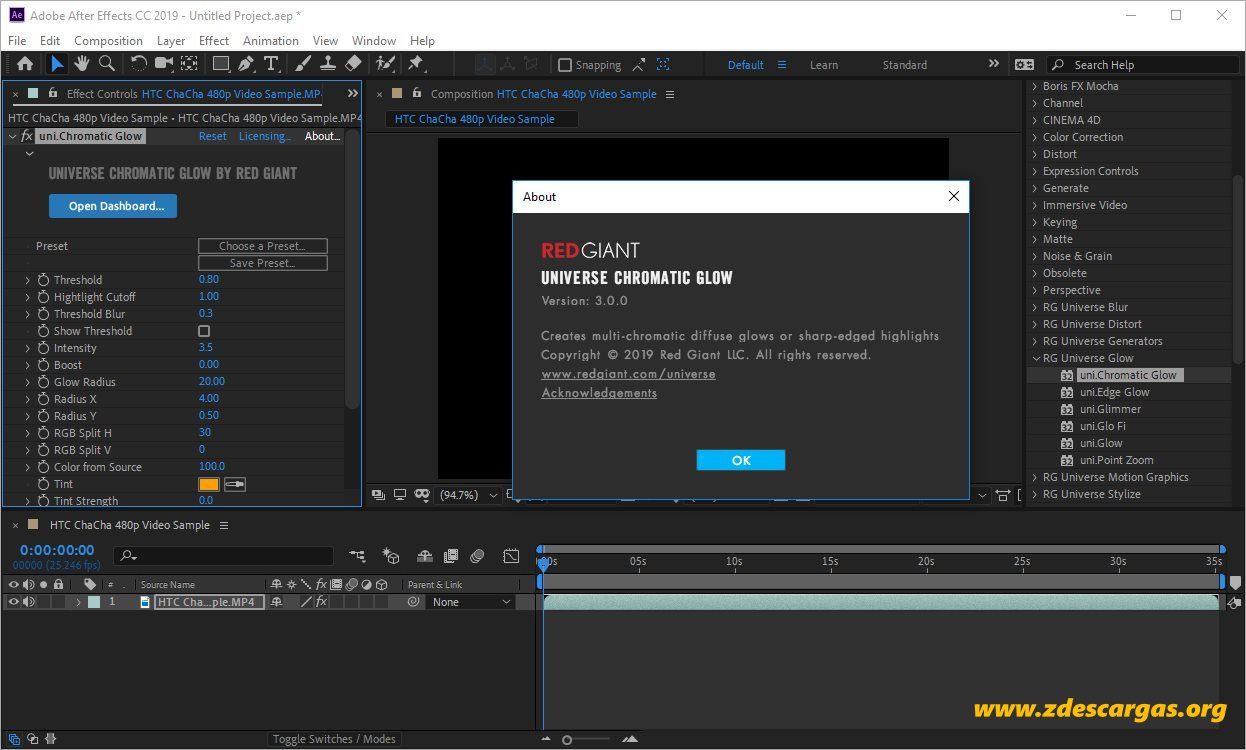Hide video of HTC Cha...ple.MP4 layer
Image resolution: width=1246 pixels, height=750 pixels.
coord(14,602)
